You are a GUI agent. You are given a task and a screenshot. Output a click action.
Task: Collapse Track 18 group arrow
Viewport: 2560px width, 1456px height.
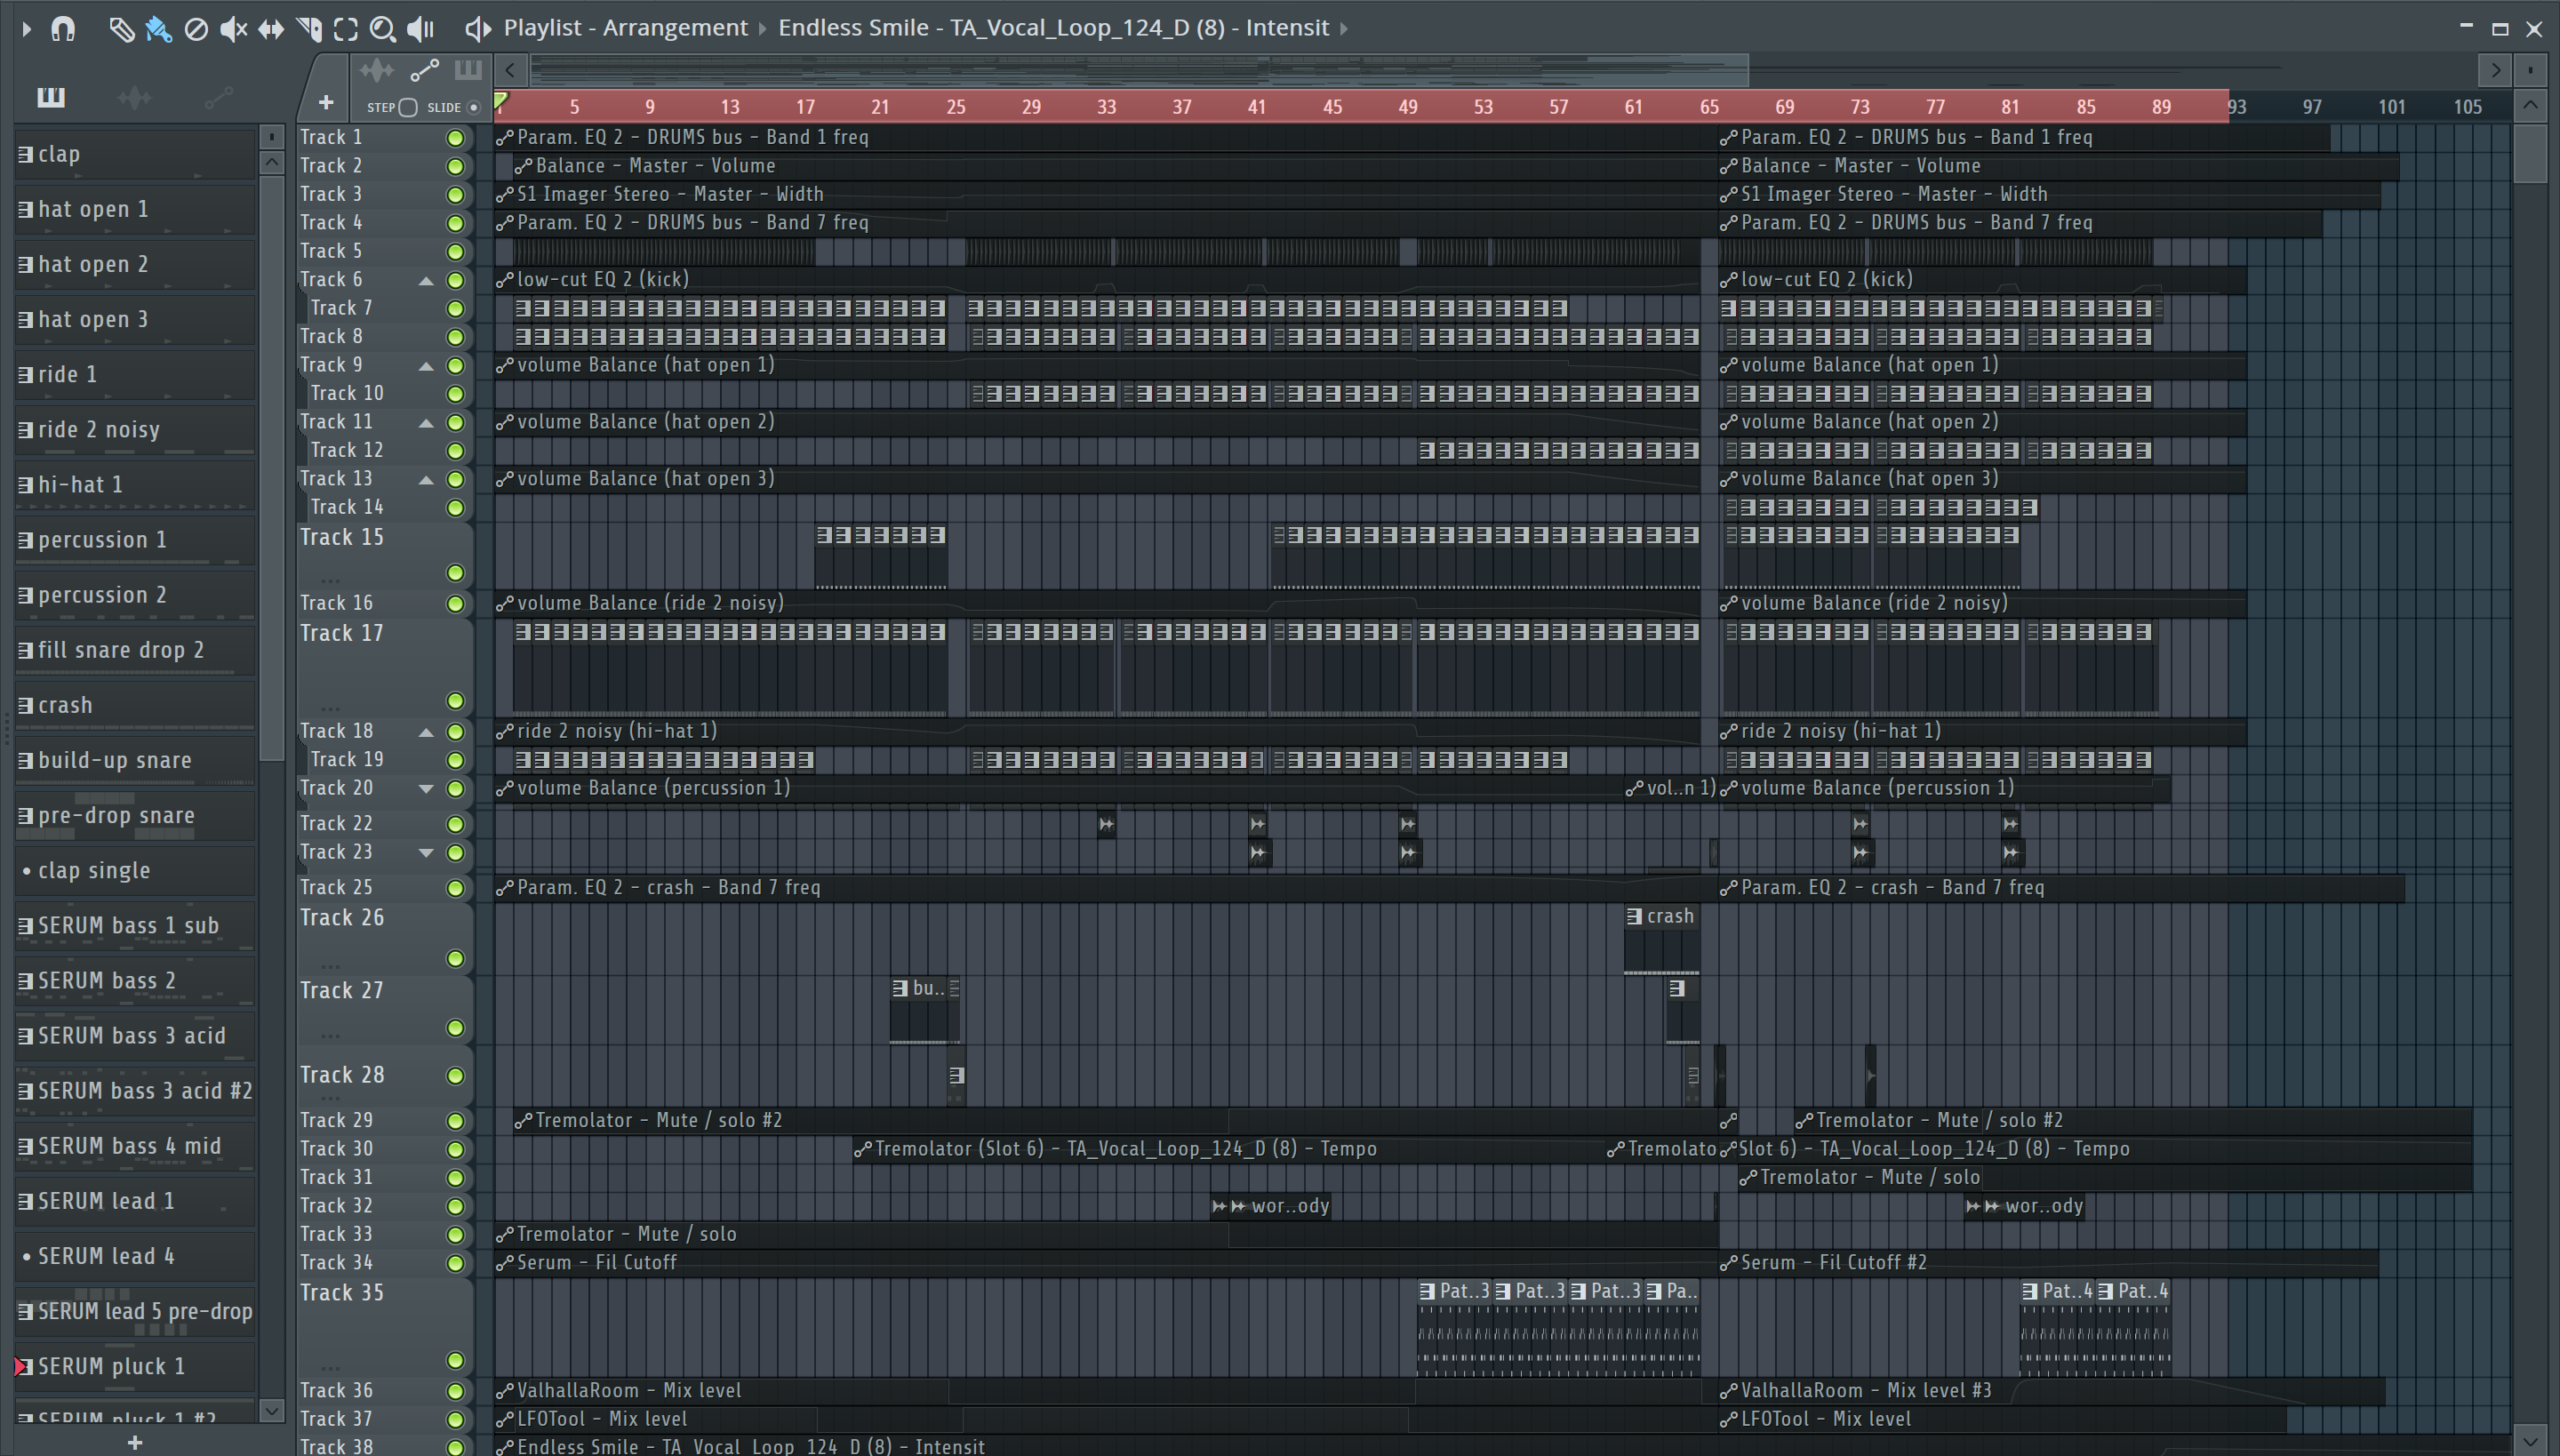[x=426, y=732]
